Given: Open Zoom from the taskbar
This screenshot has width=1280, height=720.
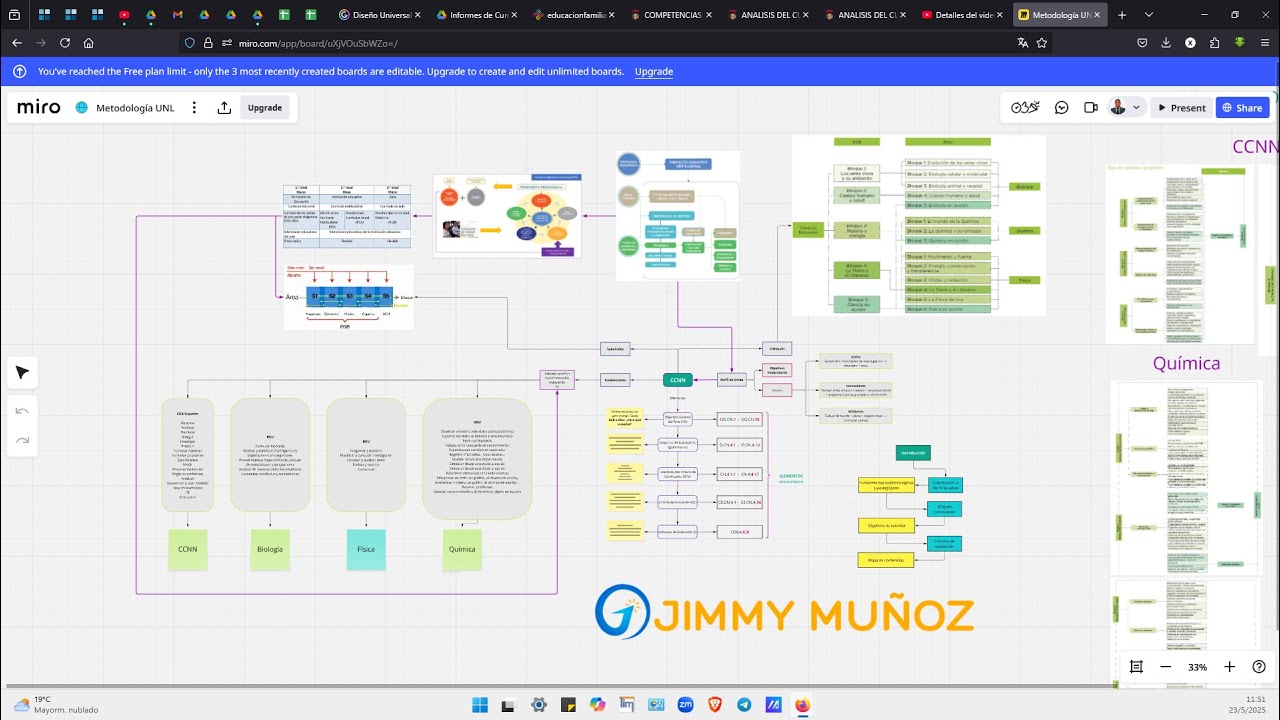Looking at the screenshot, I should [x=686, y=705].
